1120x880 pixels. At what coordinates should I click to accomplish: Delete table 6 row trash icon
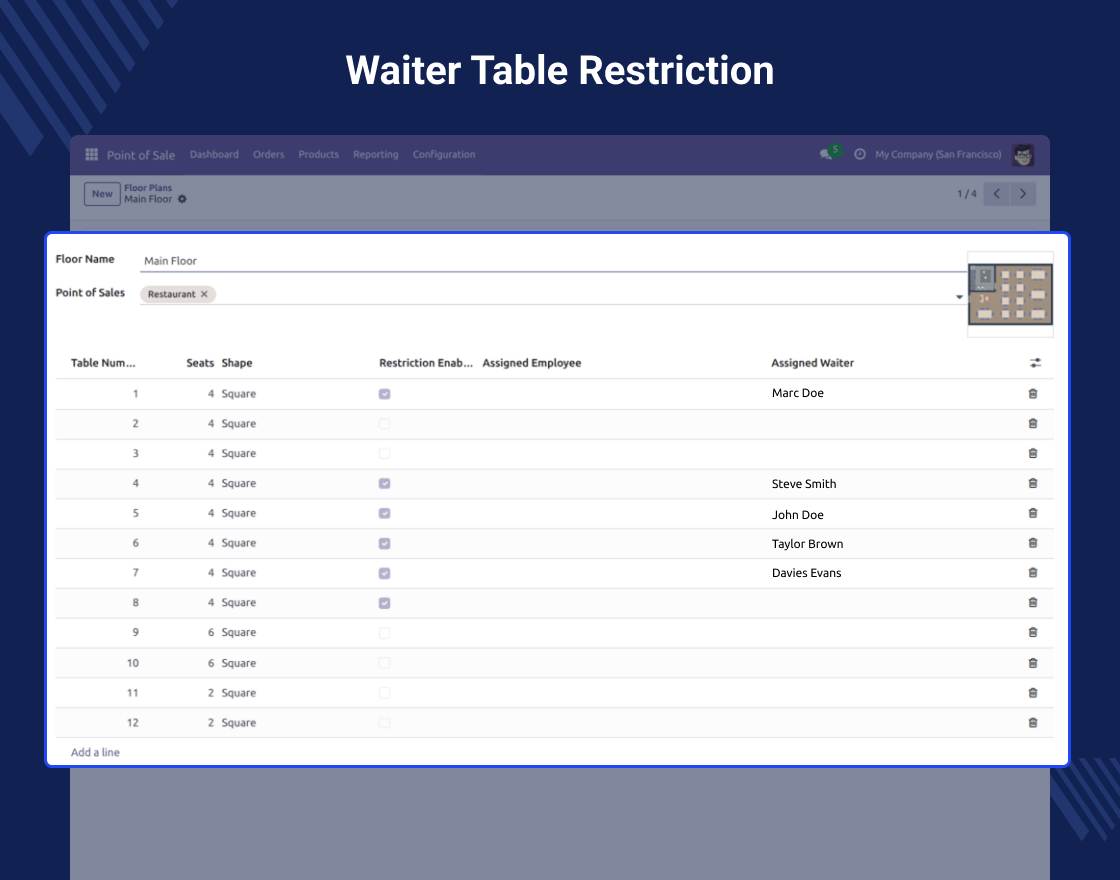1033,543
